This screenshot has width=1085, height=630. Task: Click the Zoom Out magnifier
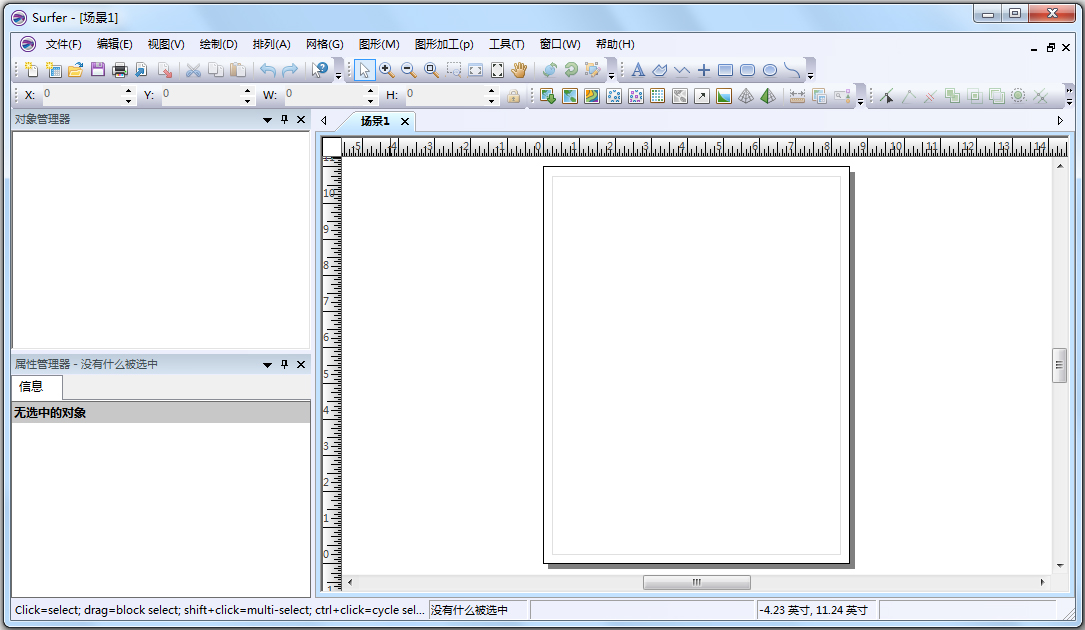click(409, 69)
